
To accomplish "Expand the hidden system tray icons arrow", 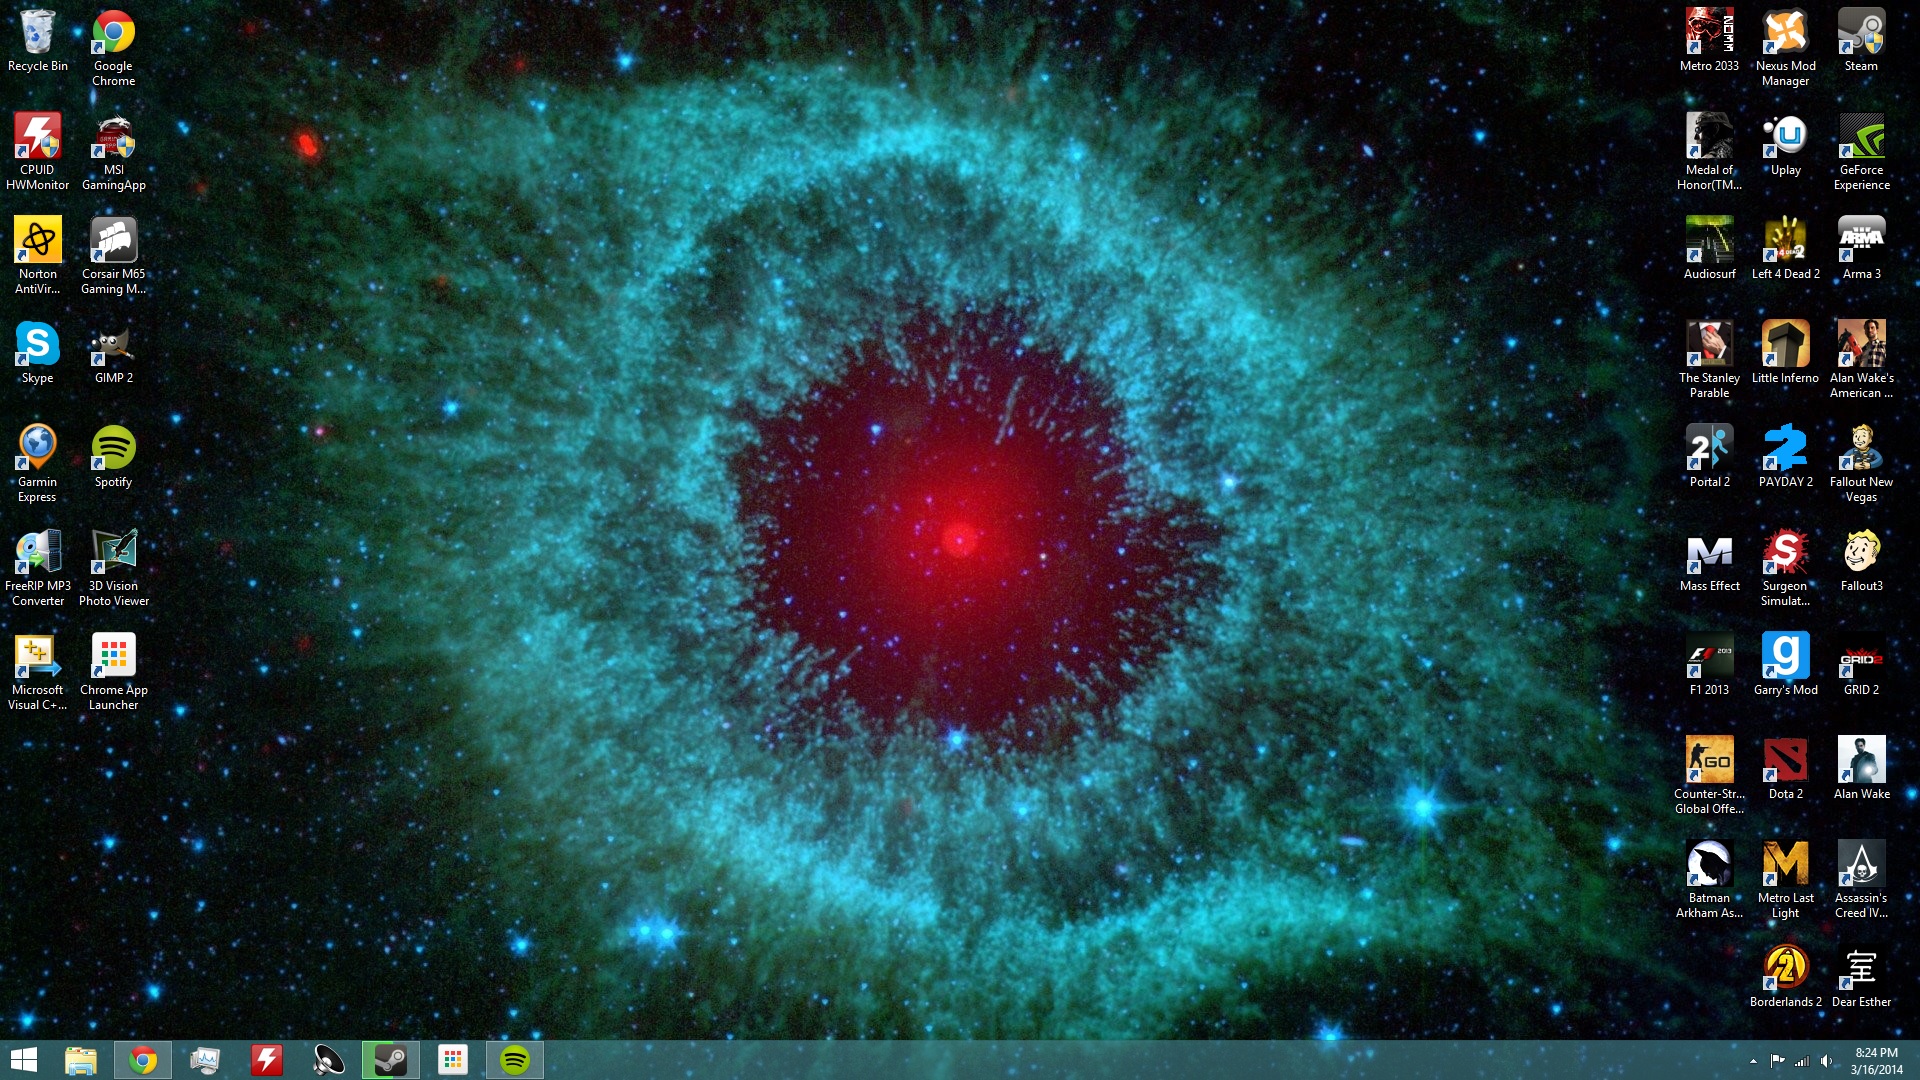I will coord(1753,1061).
